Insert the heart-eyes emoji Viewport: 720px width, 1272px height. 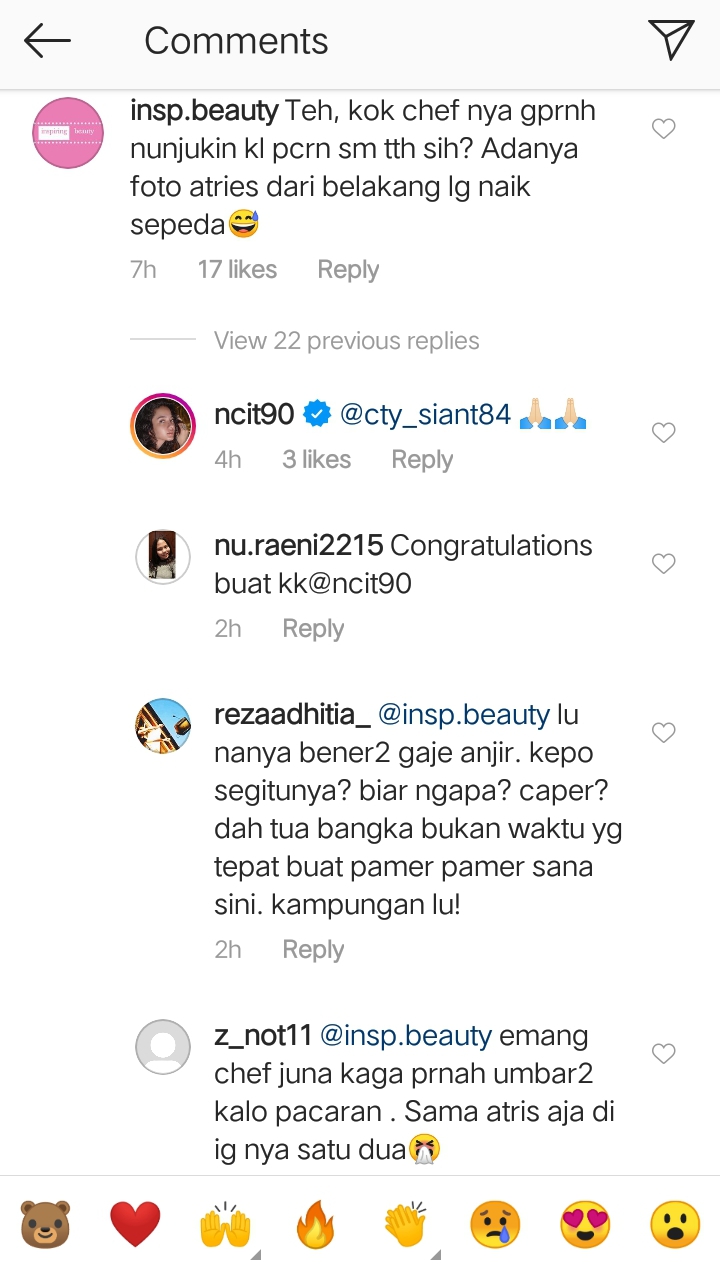(585, 1224)
